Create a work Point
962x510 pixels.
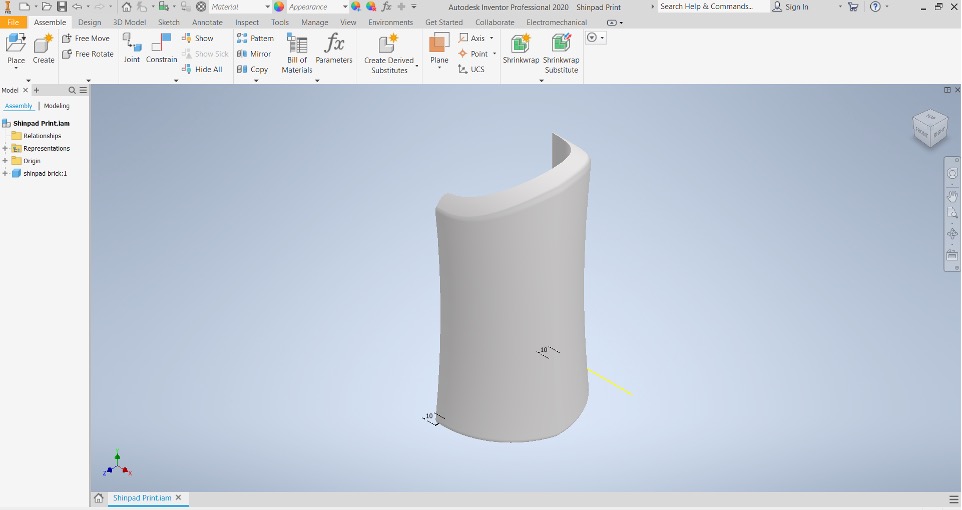pos(473,54)
